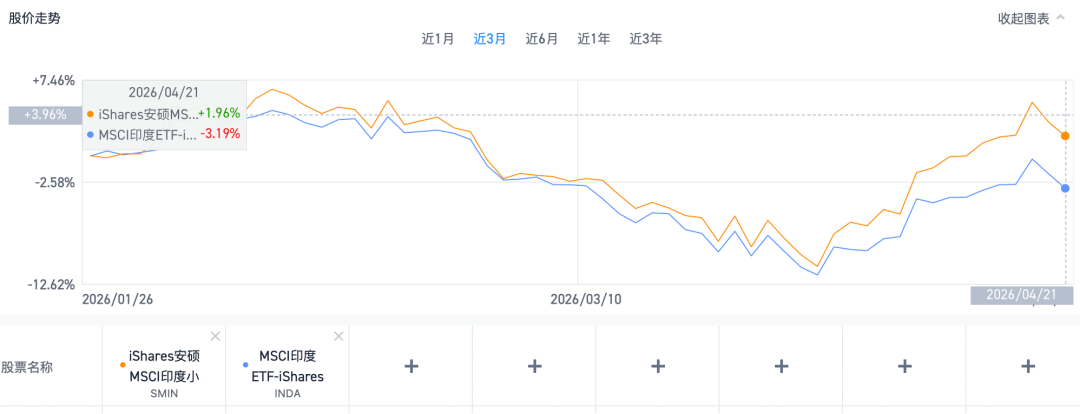Image resolution: width=1080 pixels, height=414 pixels.
Task: Click the blue endpoint marker on INDA line
Action: pyautogui.click(x=1065, y=188)
